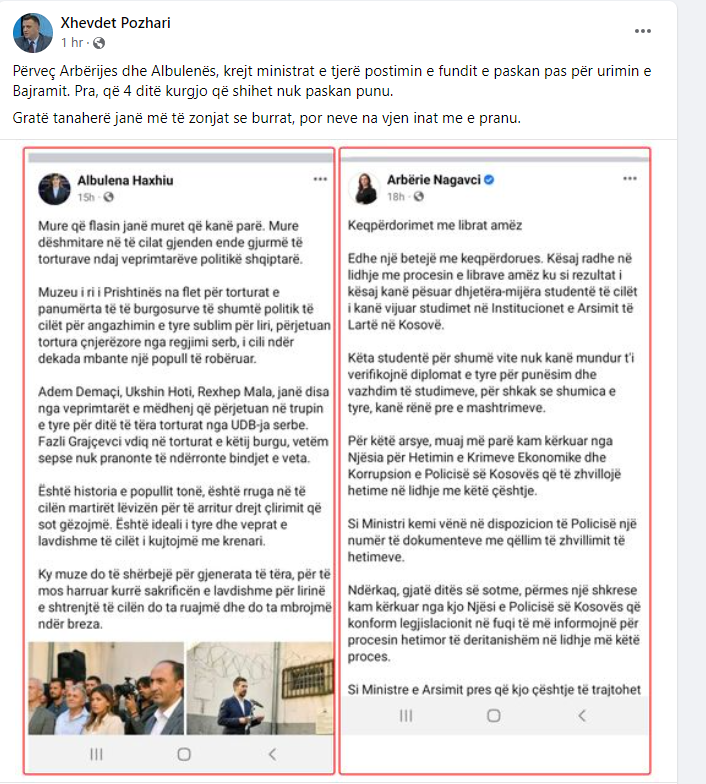This screenshot has height=784, width=706.
Task: Open the crowd photo thumbnail in Albulena's post
Action: (x=106, y=688)
